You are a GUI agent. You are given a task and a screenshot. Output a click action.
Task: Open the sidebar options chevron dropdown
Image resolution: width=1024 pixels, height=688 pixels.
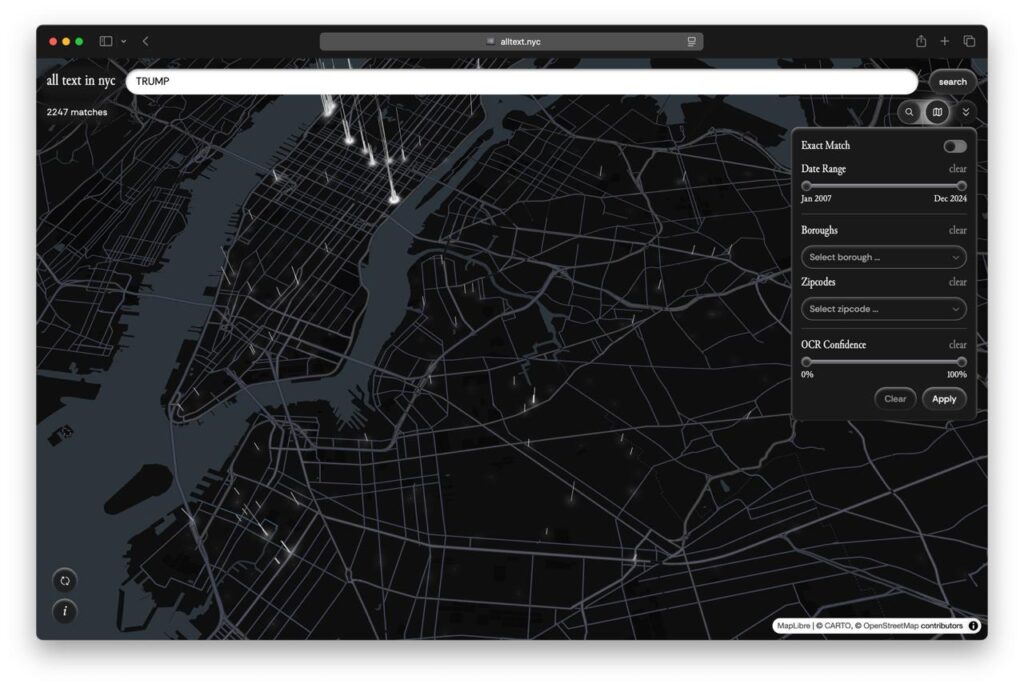coord(123,41)
